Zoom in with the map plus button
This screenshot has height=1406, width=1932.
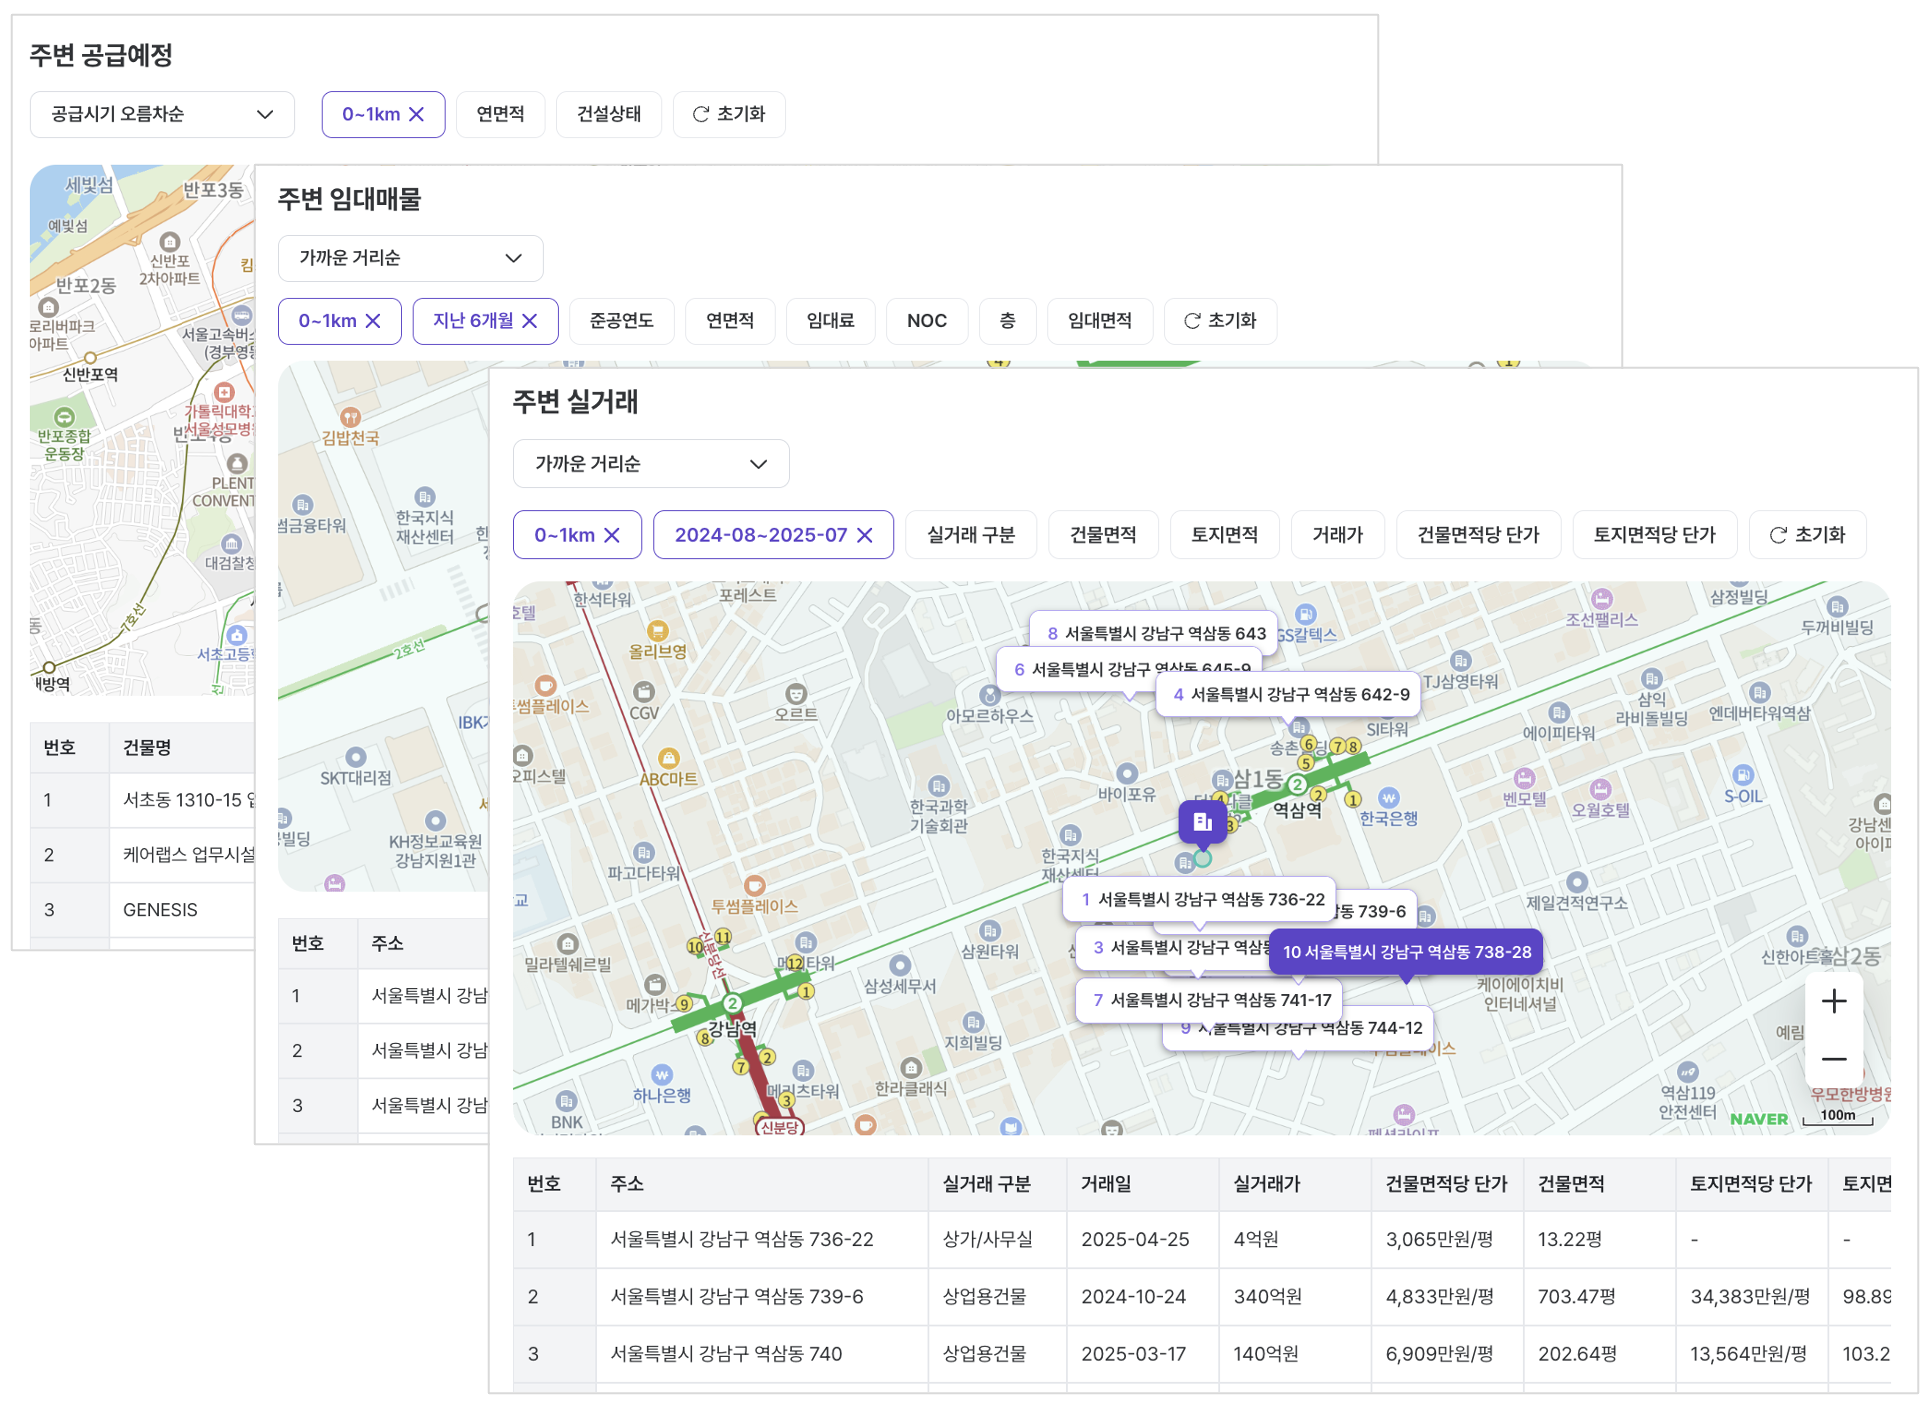pyautogui.click(x=1833, y=1001)
